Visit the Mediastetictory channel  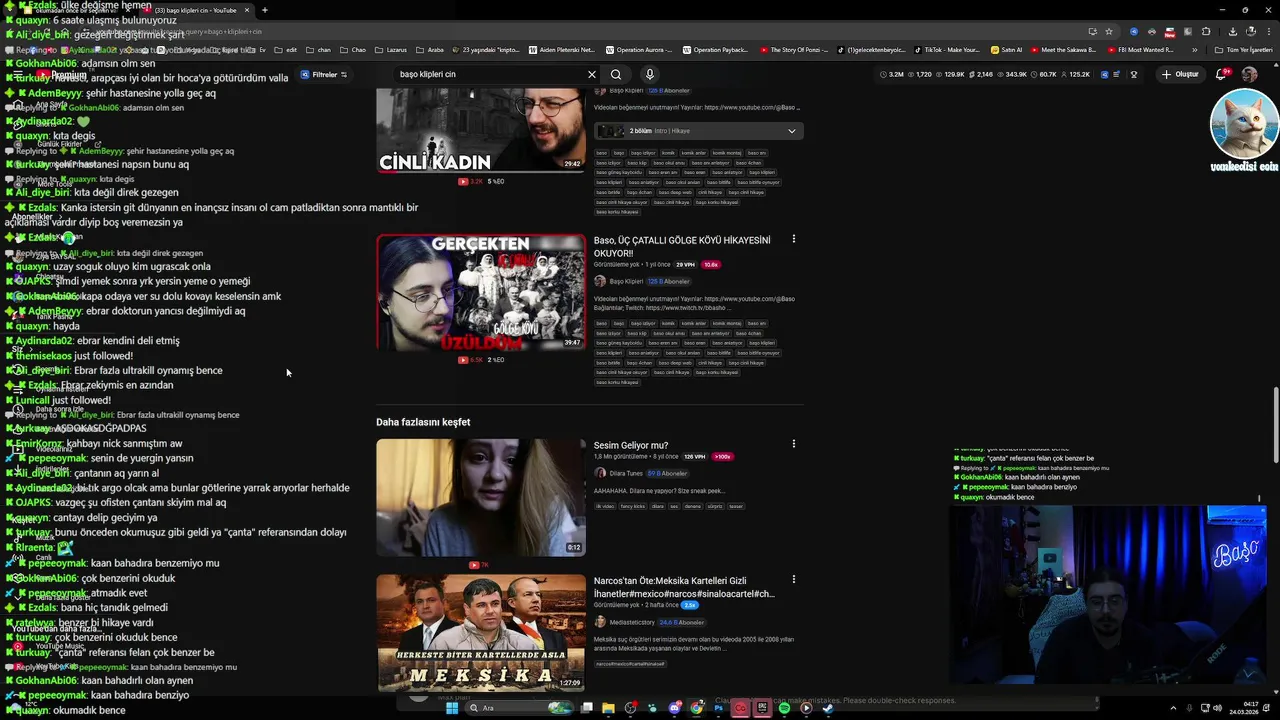click(x=631, y=622)
